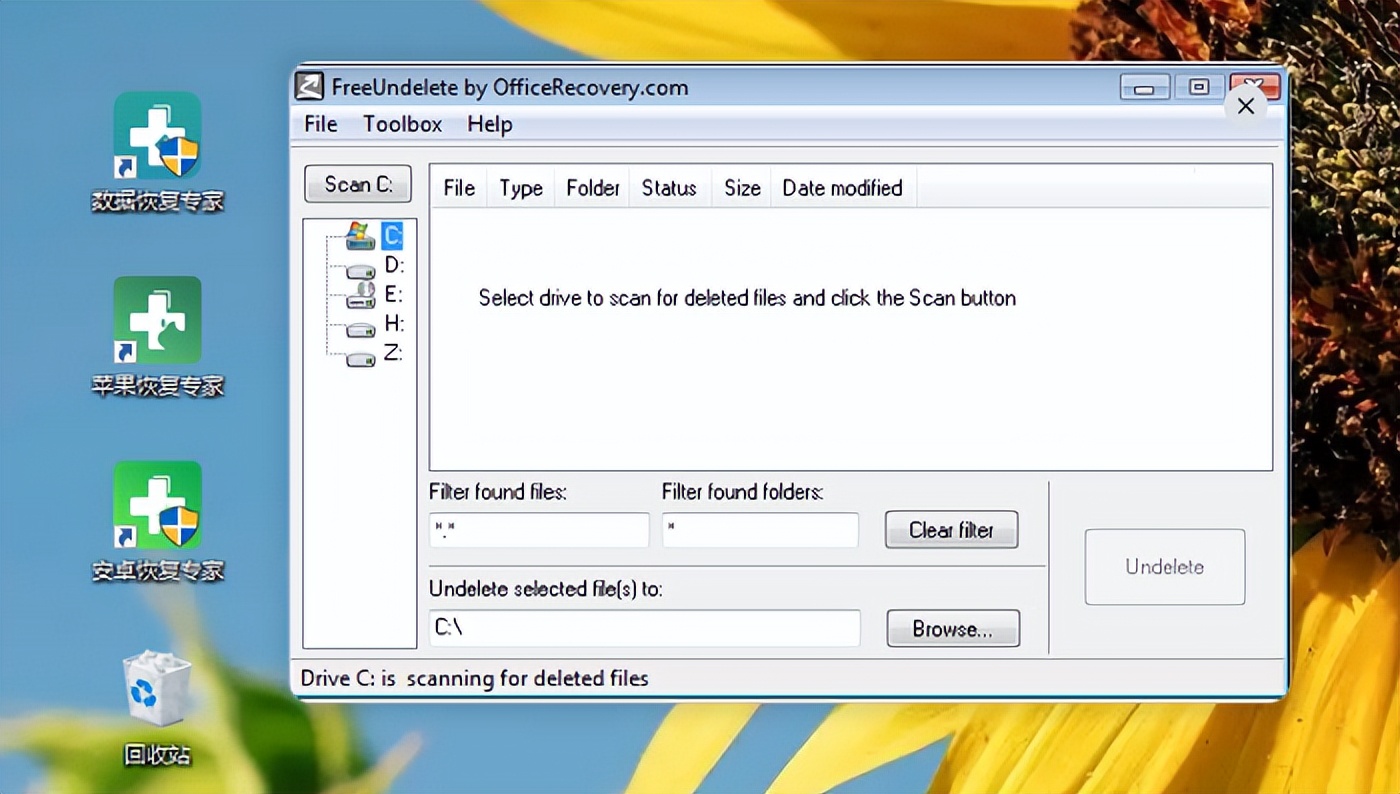The image size is (1400, 794).
Task: Click the 'Select drive to scan' instruction text
Action: coord(747,298)
